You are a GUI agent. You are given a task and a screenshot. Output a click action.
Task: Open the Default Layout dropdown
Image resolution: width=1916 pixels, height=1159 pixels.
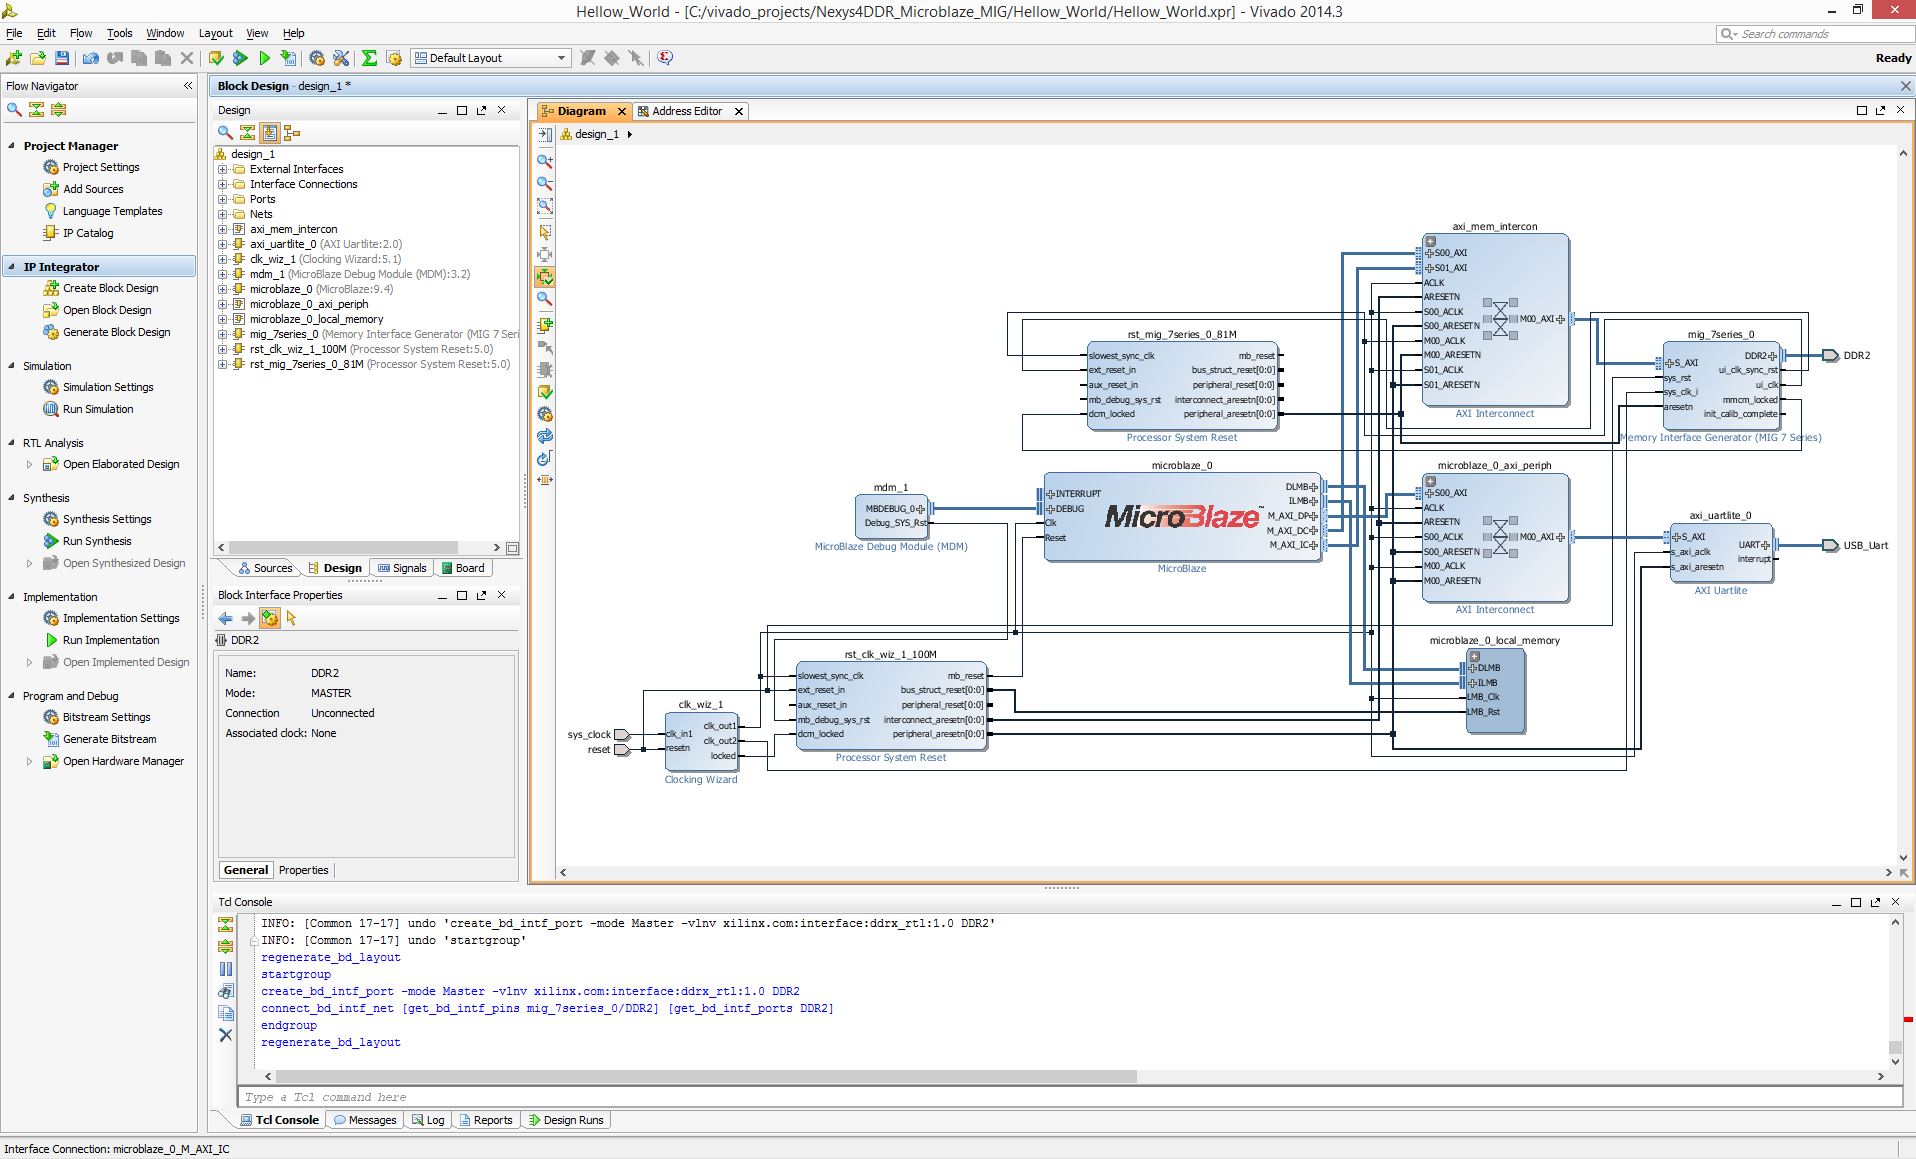491,58
